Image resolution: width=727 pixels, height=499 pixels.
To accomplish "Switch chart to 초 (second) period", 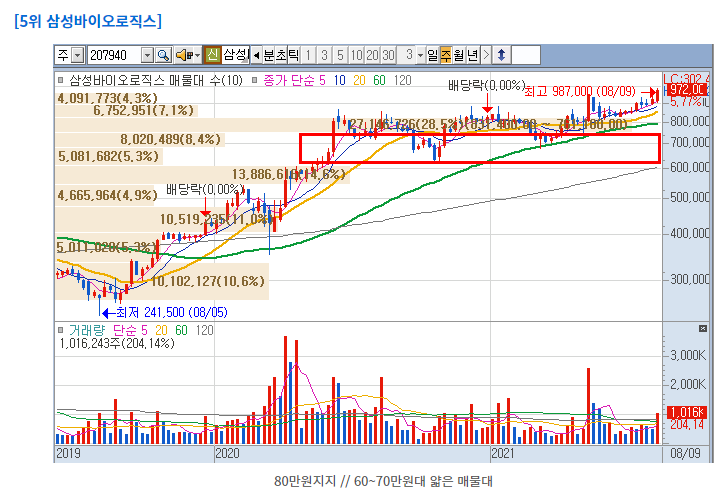I will click(x=281, y=55).
